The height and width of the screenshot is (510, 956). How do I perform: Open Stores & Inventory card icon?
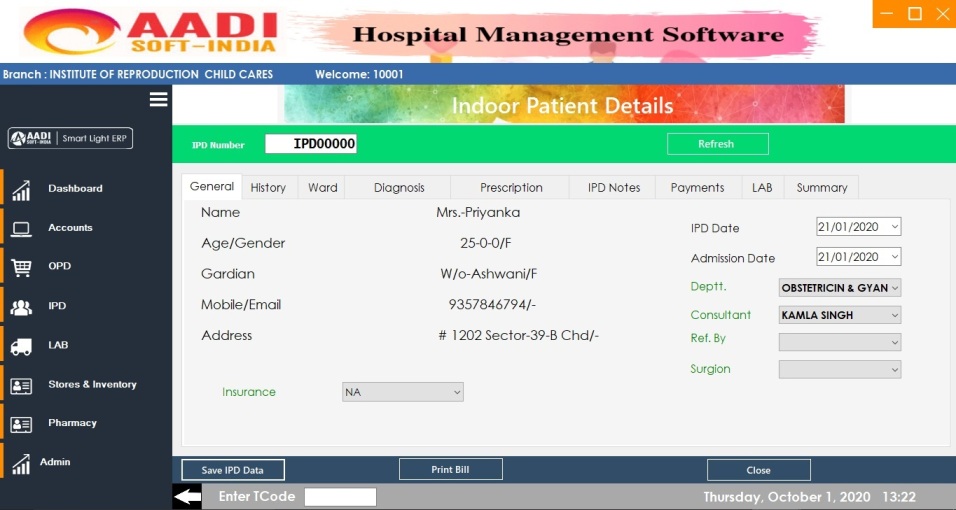pyautogui.click(x=21, y=385)
